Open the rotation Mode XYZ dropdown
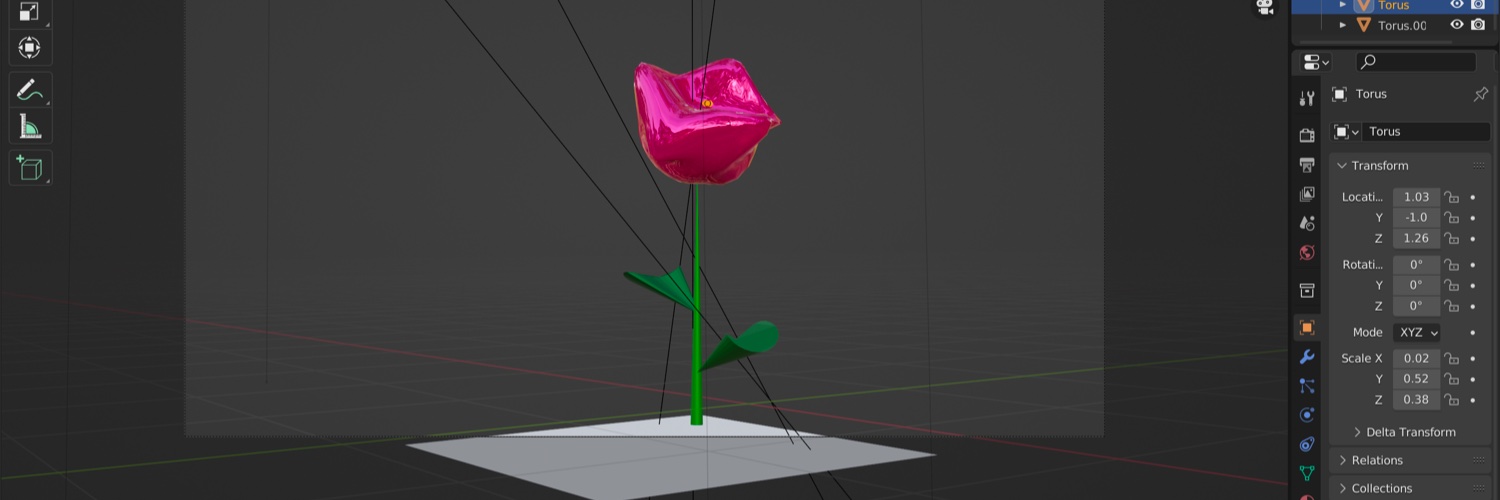1500x500 pixels. point(1417,332)
